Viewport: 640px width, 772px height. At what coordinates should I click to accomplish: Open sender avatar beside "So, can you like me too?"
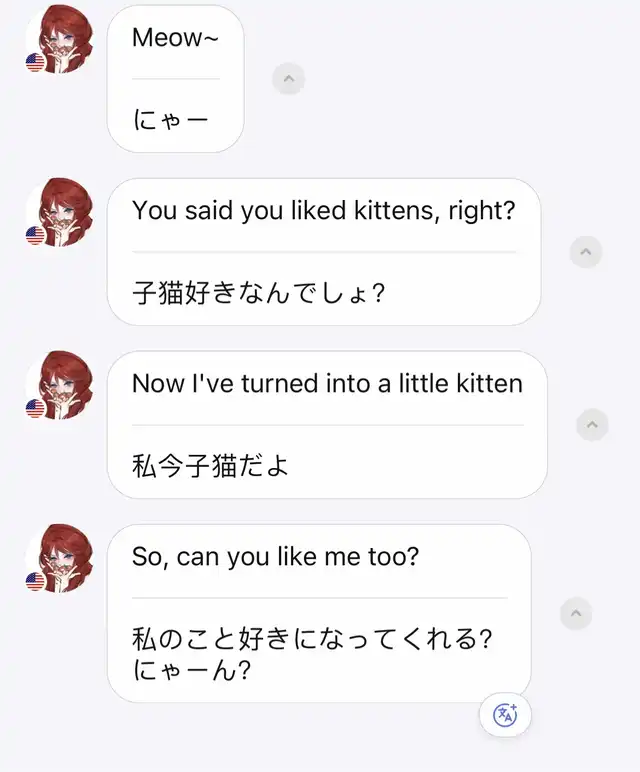coord(60,558)
